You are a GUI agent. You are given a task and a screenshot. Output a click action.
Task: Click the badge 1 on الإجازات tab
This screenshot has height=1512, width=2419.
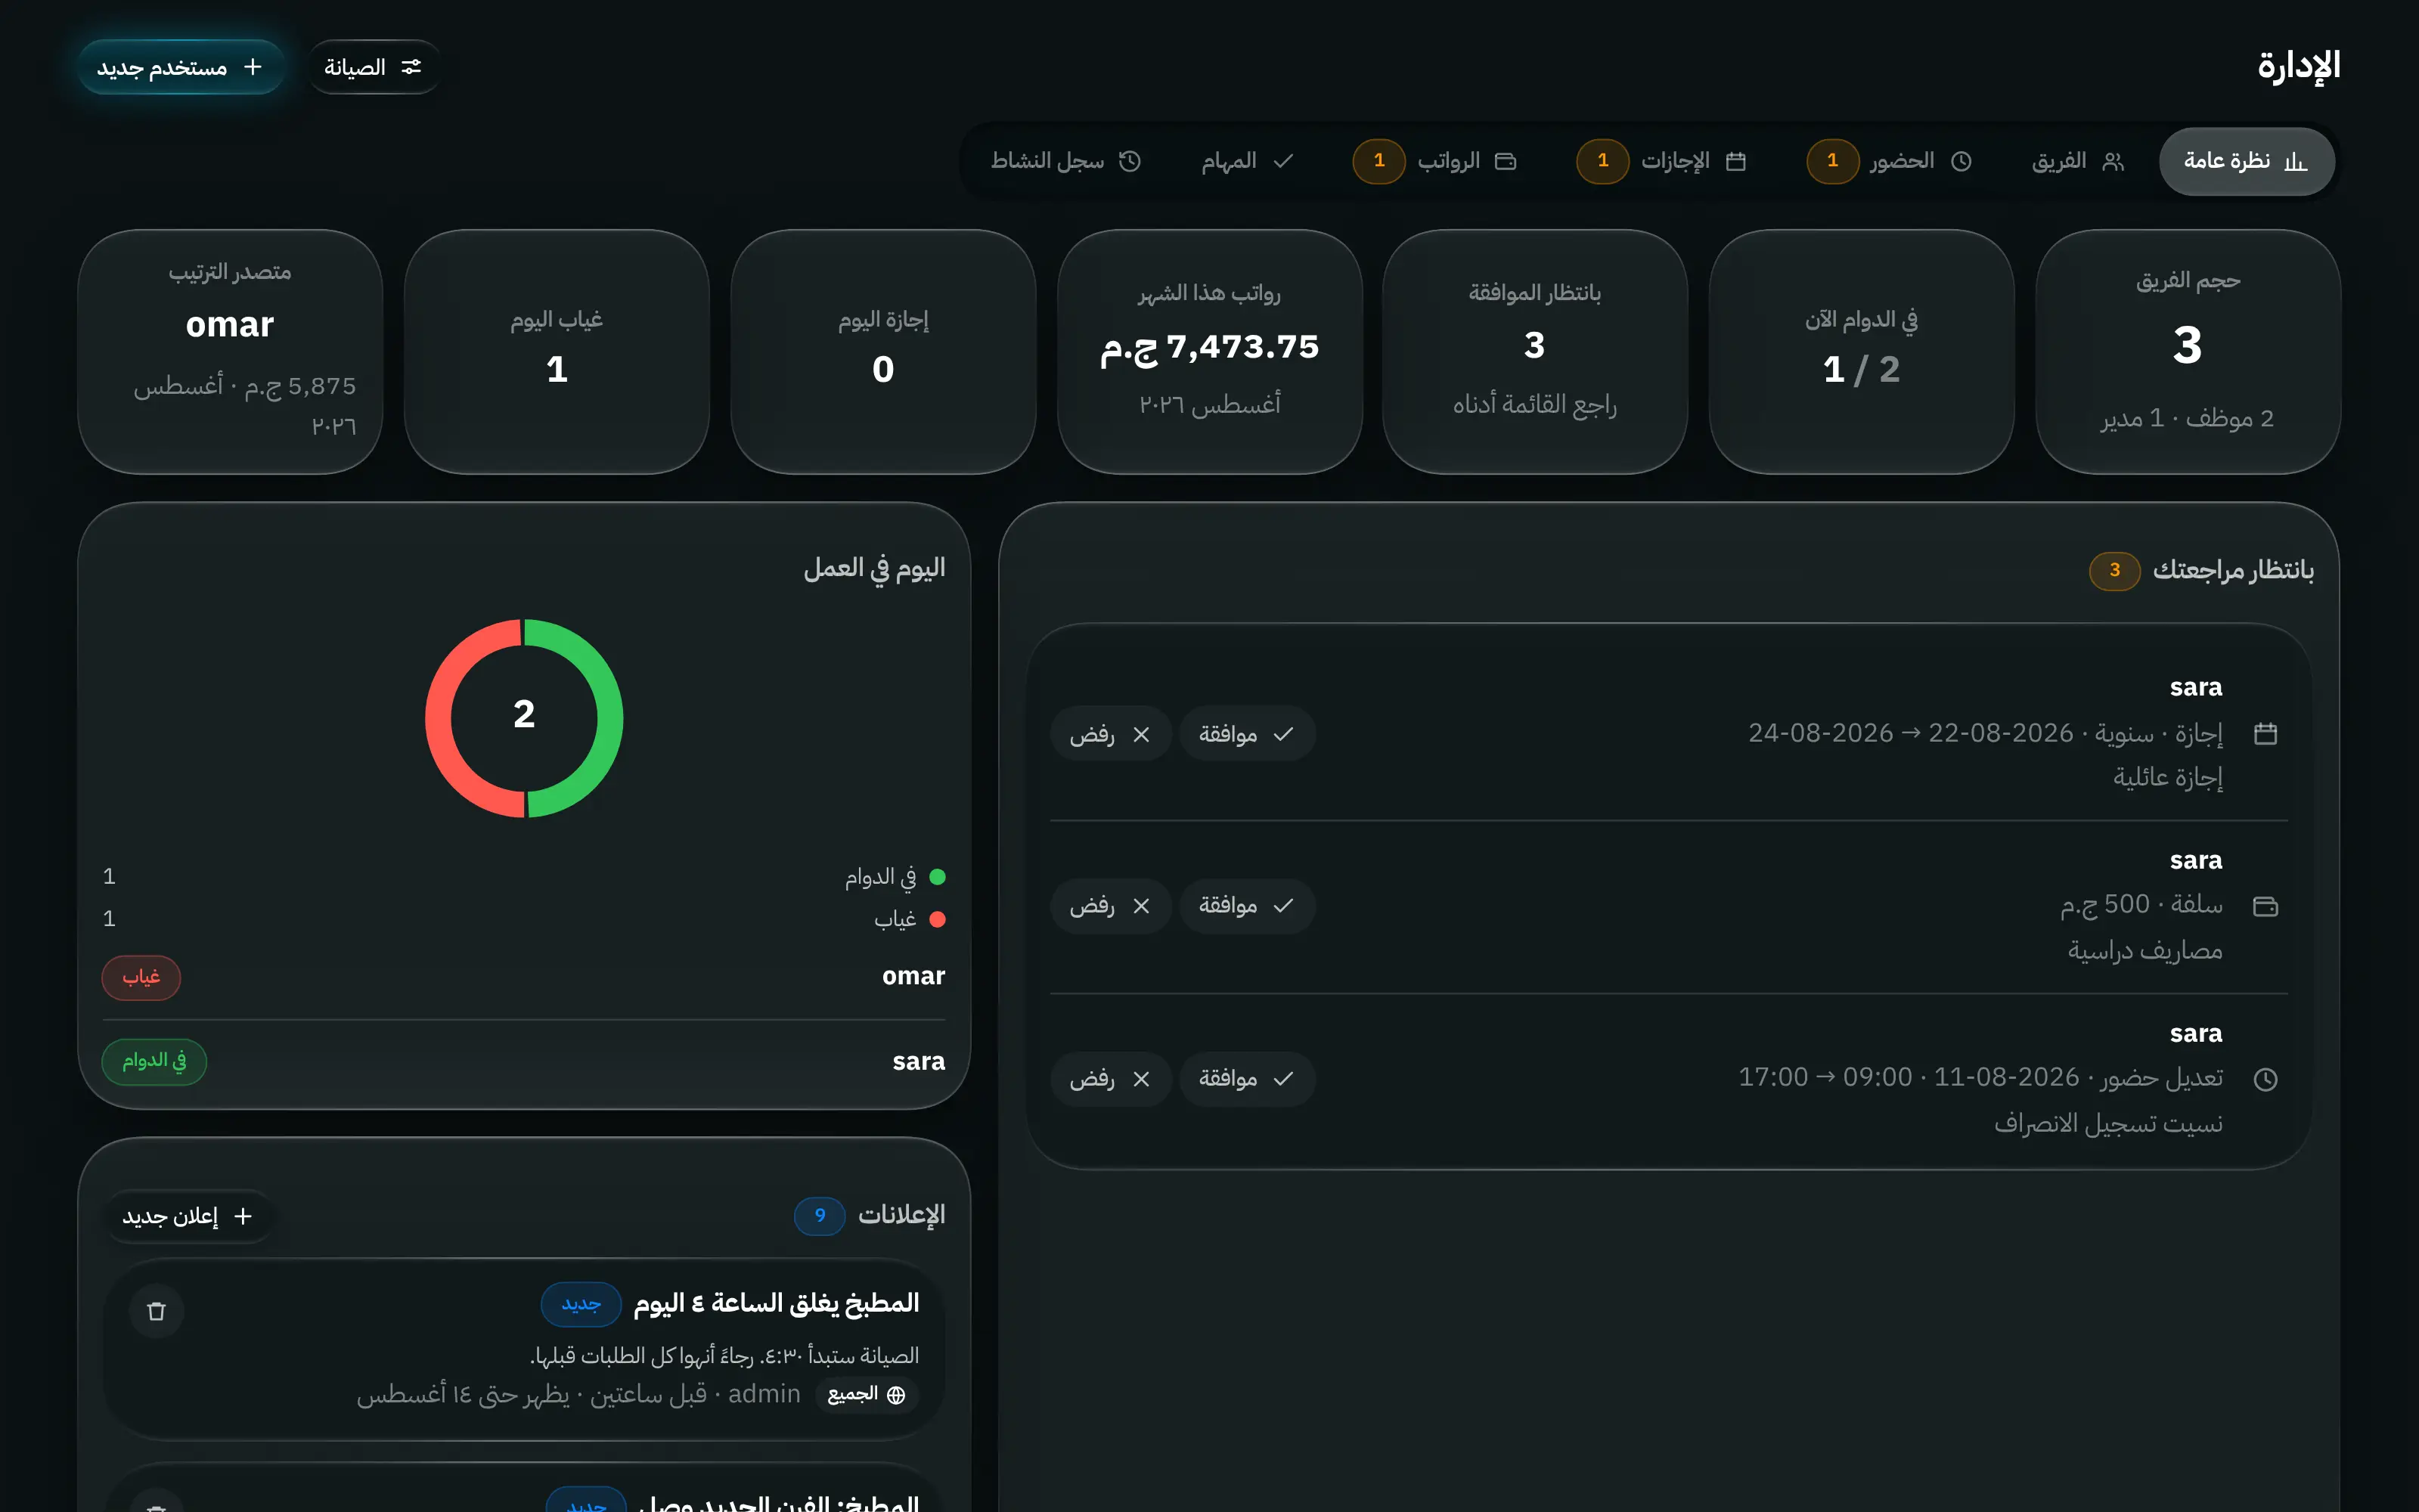(x=1603, y=161)
